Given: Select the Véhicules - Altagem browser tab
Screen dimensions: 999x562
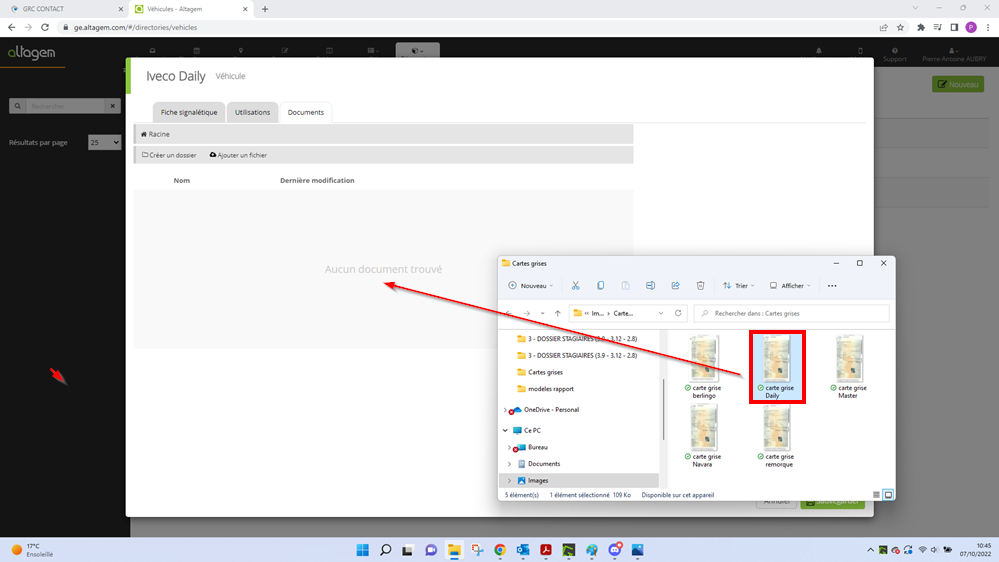Looking at the screenshot, I should 190,9.
